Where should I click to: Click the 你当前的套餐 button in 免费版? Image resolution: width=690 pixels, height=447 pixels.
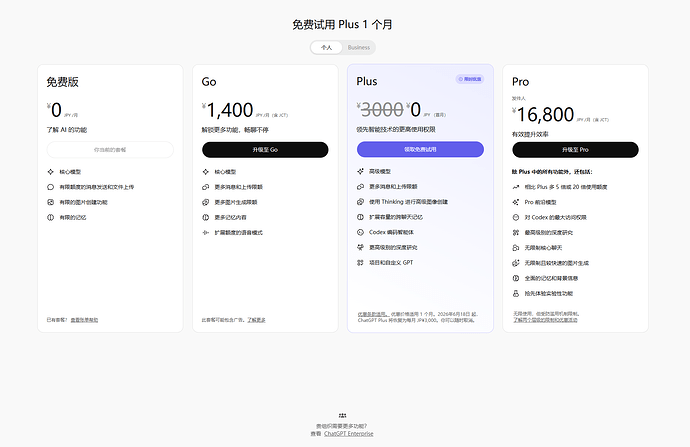click(110, 150)
